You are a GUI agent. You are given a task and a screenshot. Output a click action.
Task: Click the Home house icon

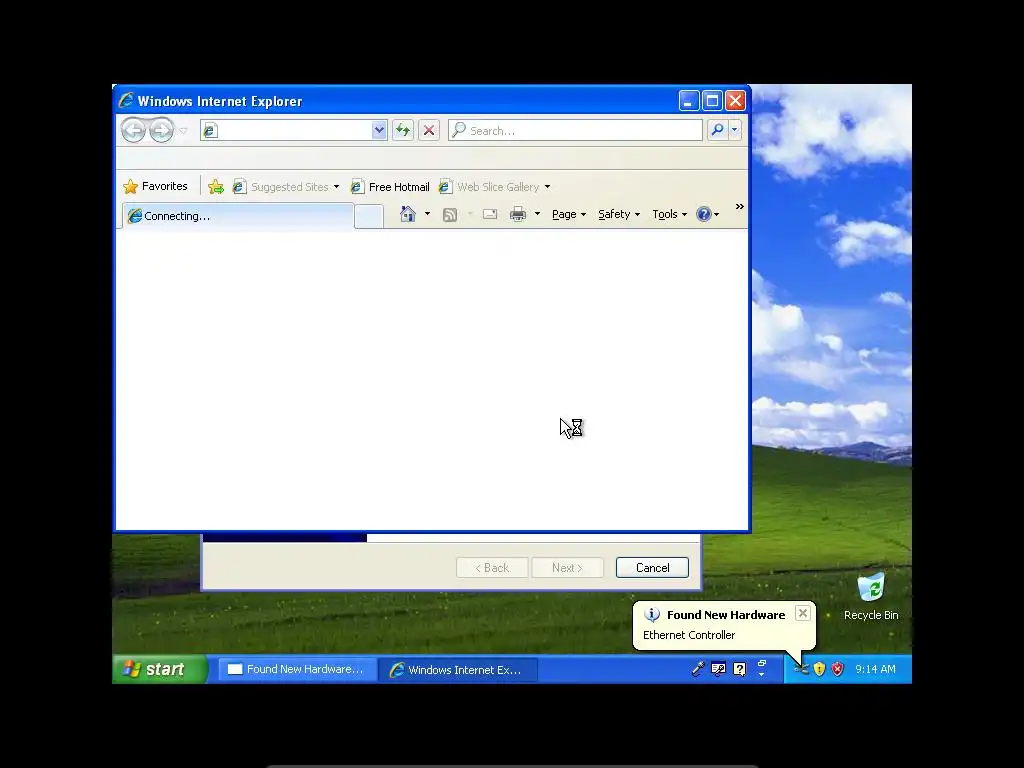(x=408, y=214)
